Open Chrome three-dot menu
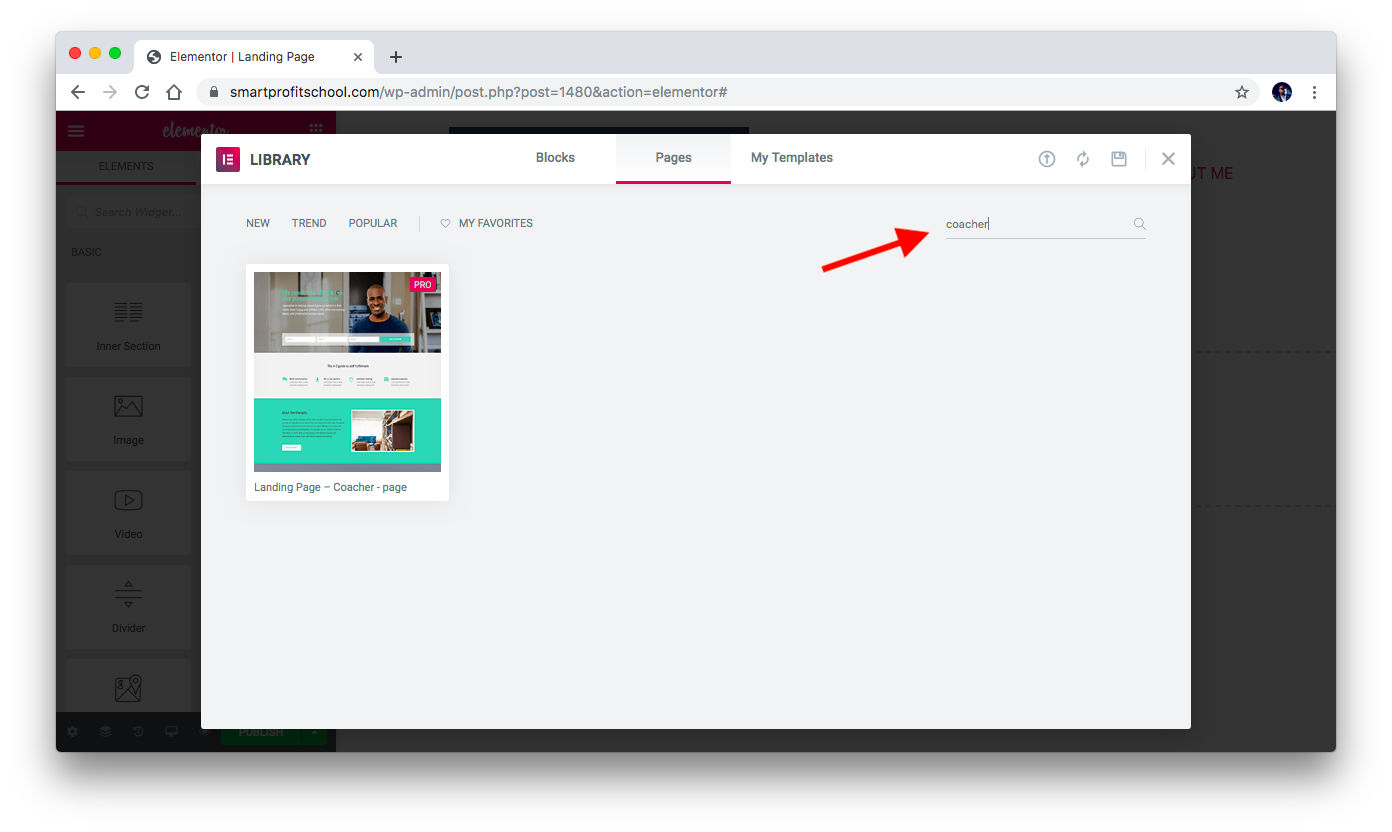This screenshot has width=1392, height=832. pos(1314,92)
